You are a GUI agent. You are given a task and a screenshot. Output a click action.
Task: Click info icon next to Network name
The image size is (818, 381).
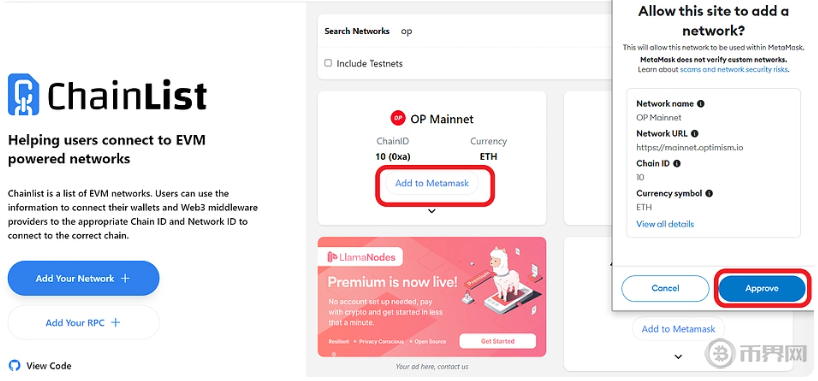701,103
